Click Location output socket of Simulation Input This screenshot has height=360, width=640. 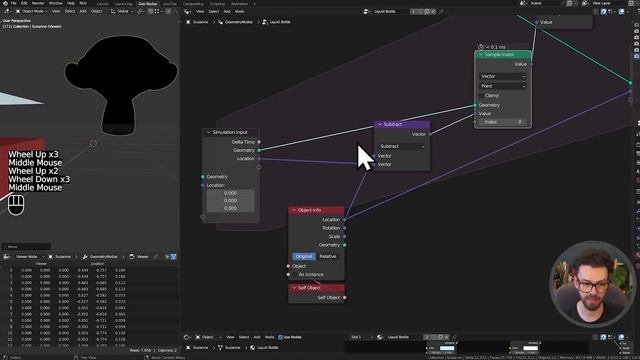(259, 159)
